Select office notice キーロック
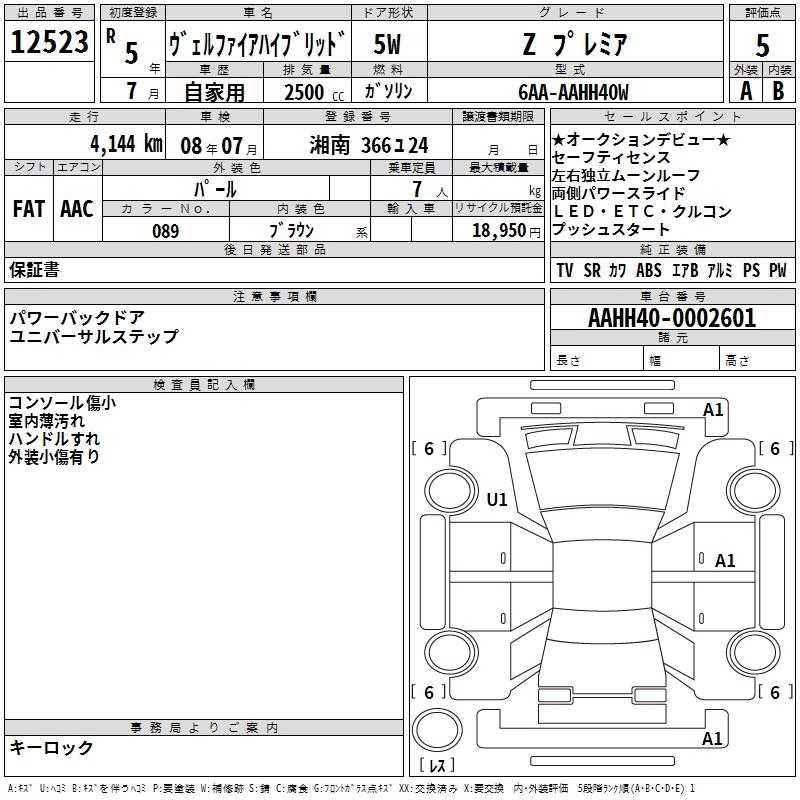Screen dimensions: 800x800 pos(51,747)
